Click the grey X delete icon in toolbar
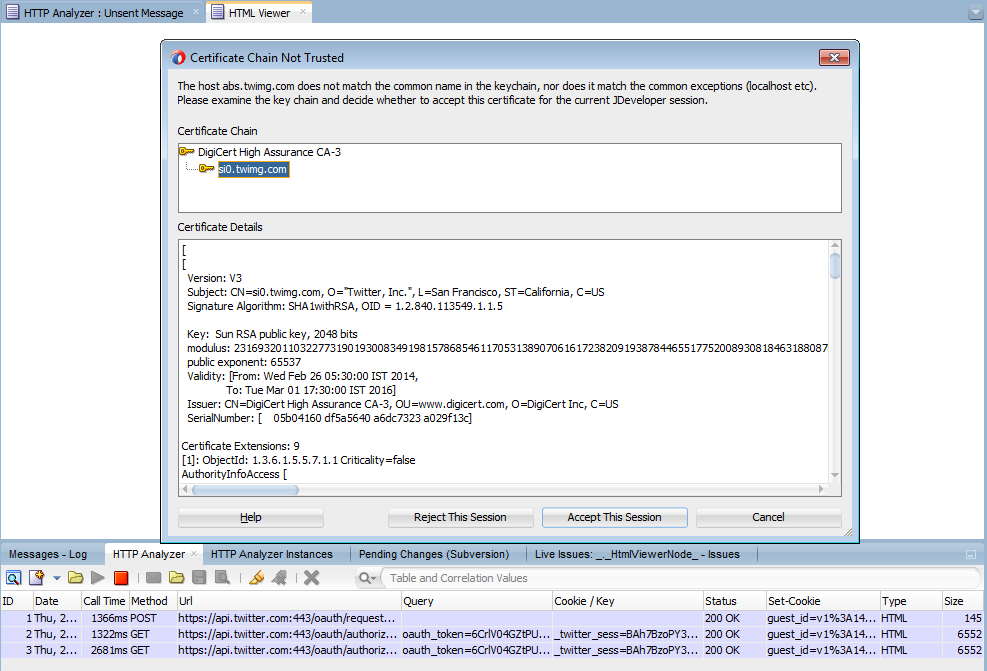Screen dimensions: 987x671 coord(312,577)
